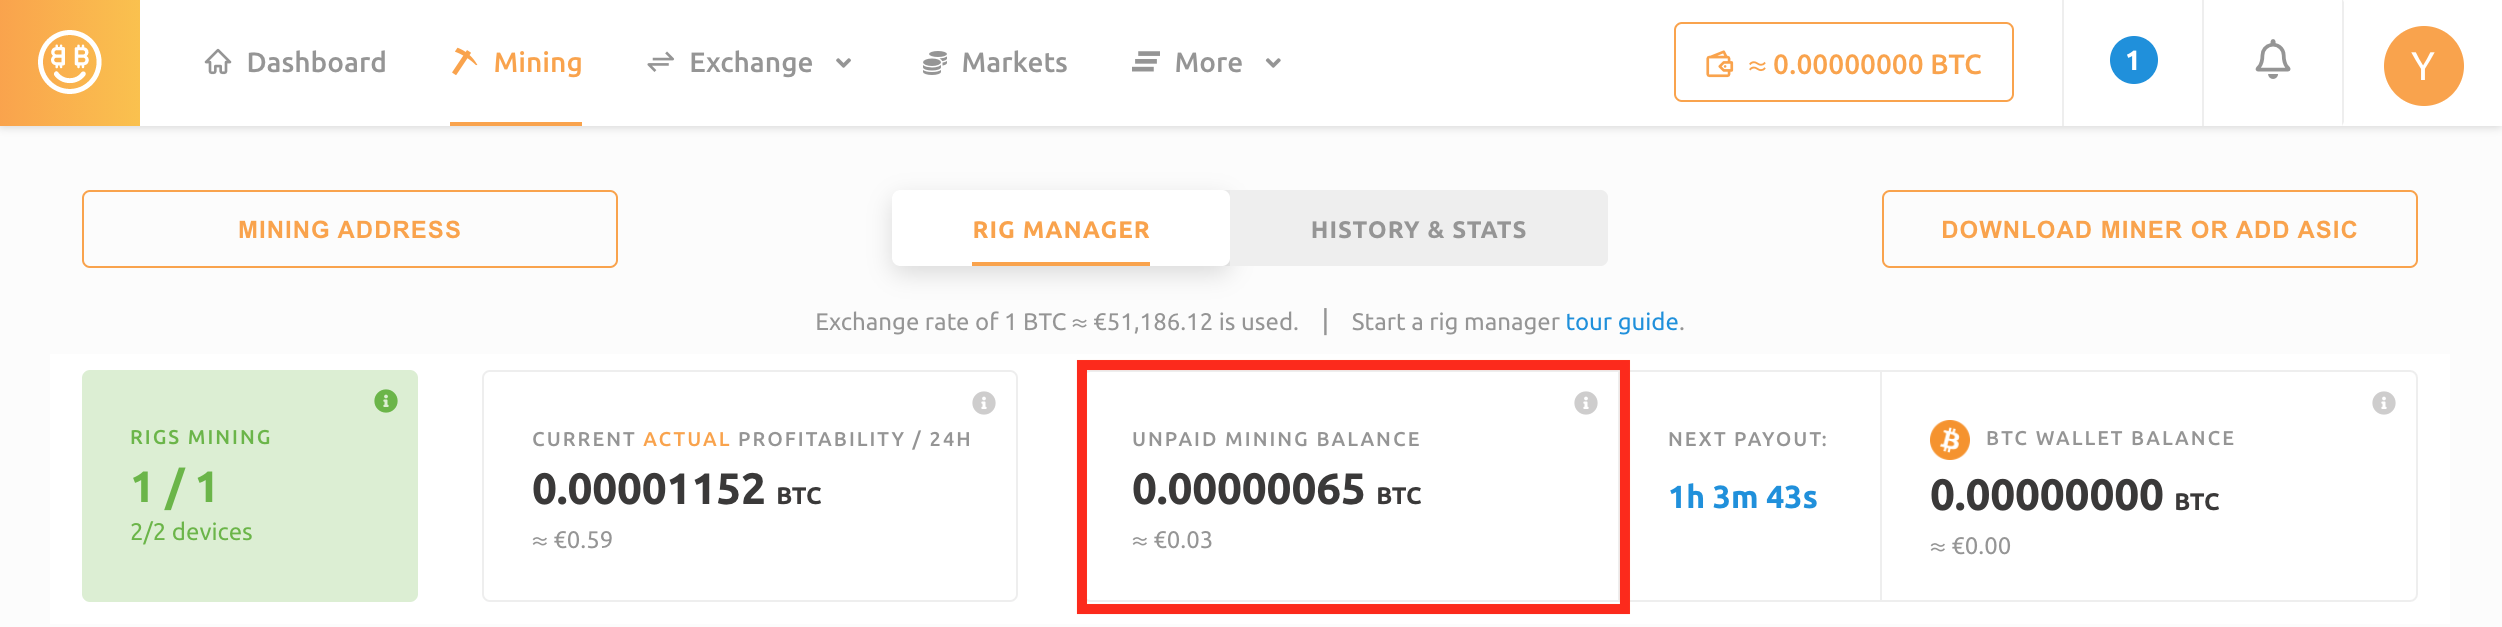The width and height of the screenshot is (2502, 627).
Task: Expand the Exchange dropdown menu
Action: coord(751,63)
